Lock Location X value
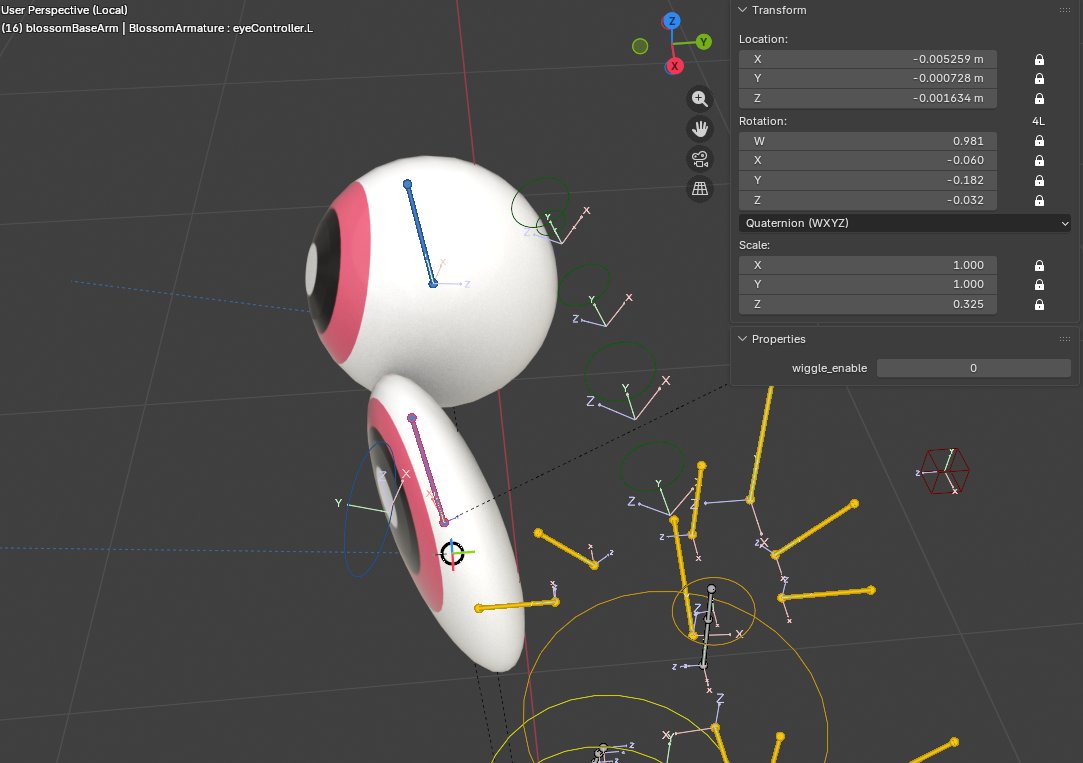 click(1039, 59)
